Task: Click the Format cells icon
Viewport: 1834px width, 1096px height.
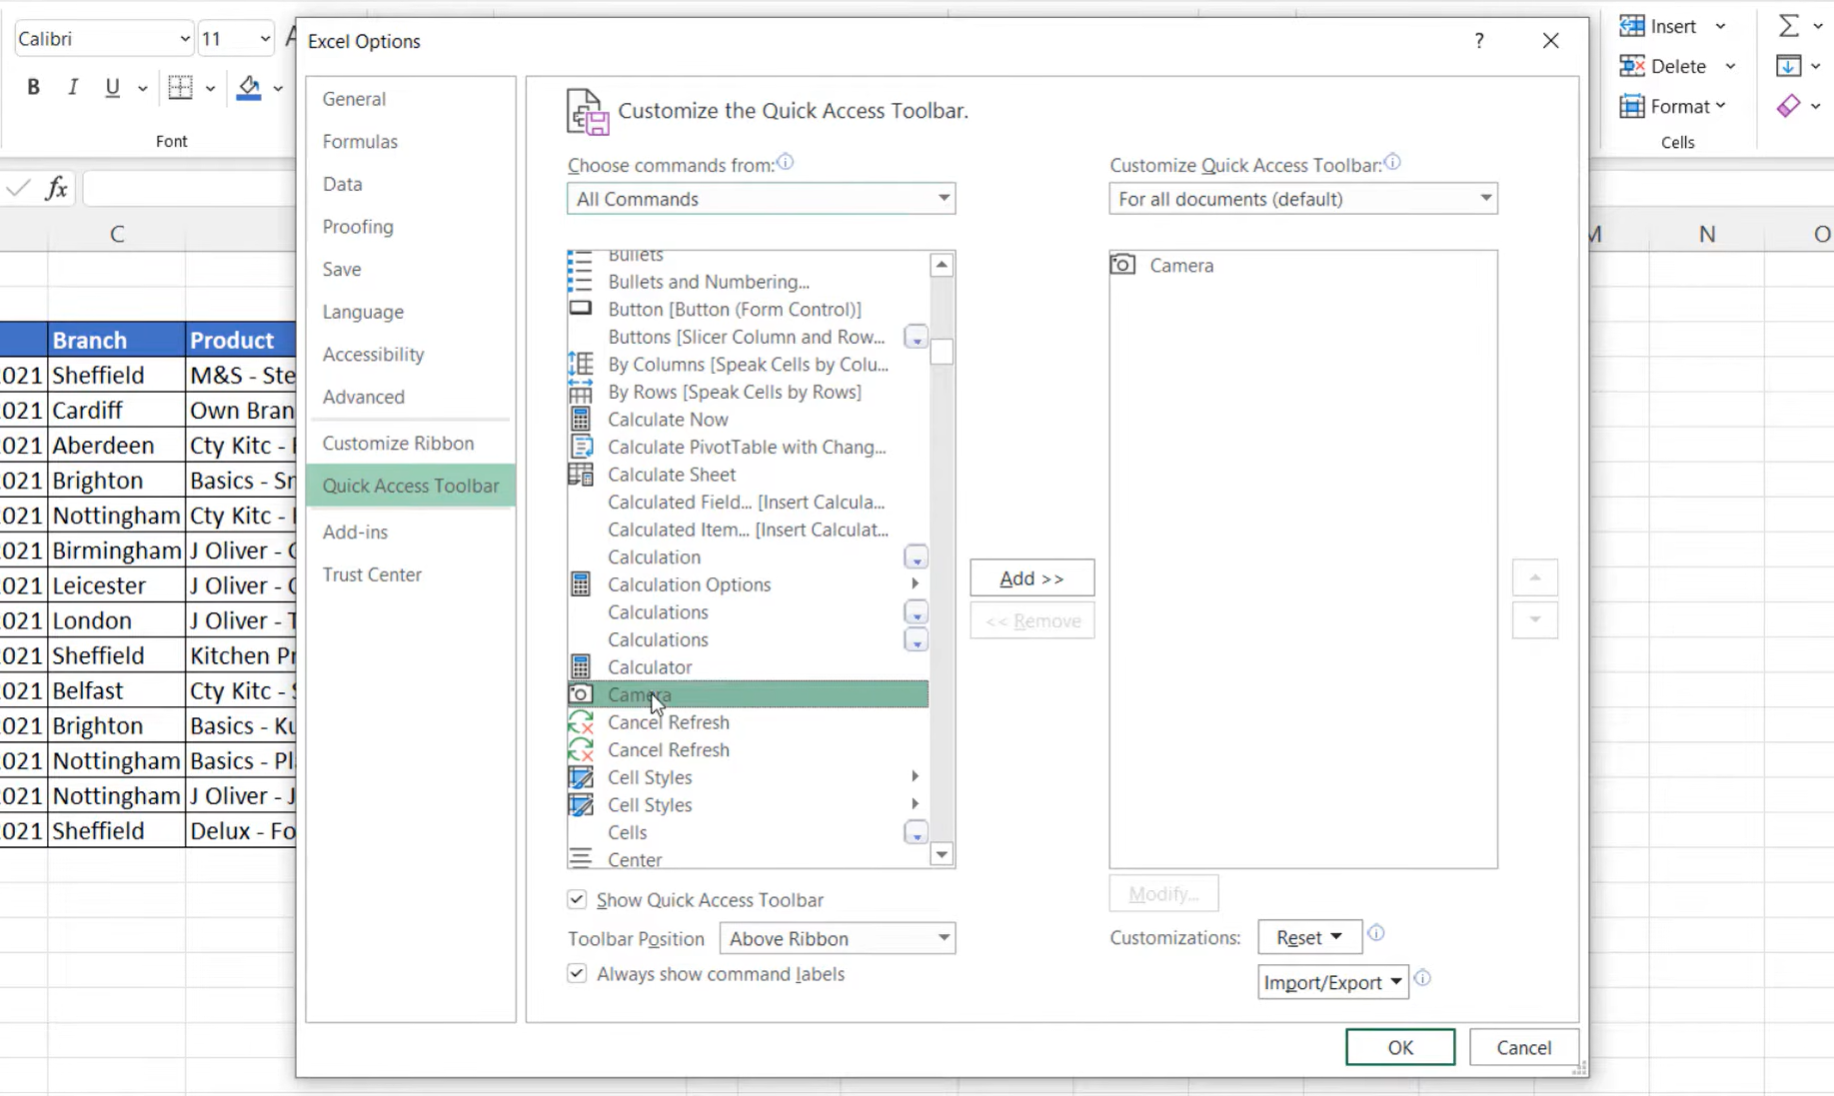Action: coord(1632,106)
